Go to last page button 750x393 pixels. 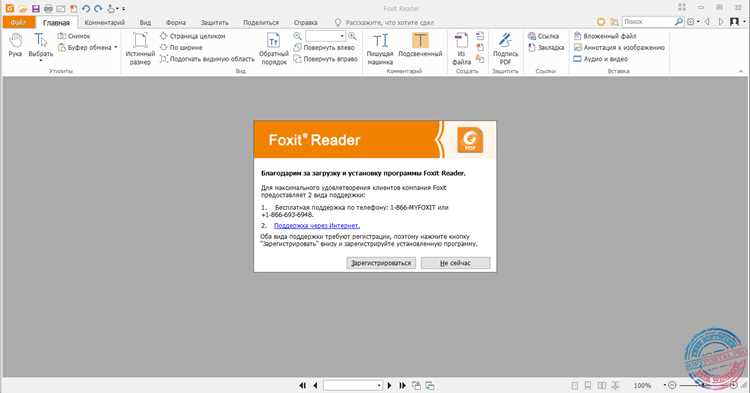pos(402,385)
